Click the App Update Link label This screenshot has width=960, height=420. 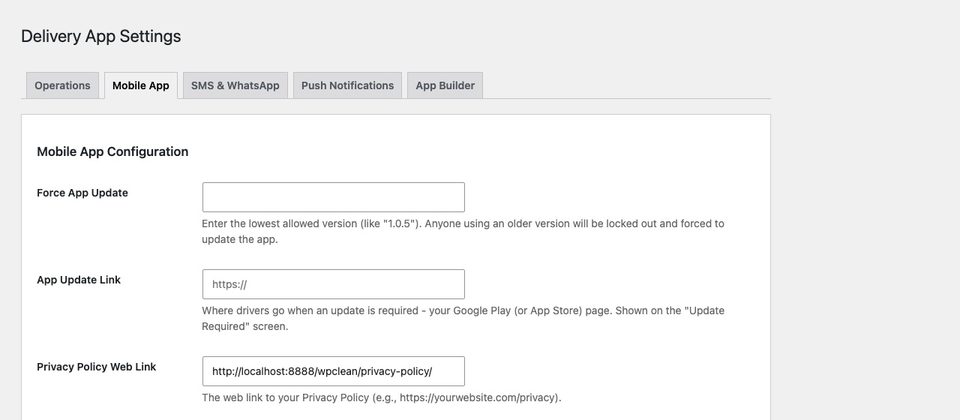tap(79, 280)
